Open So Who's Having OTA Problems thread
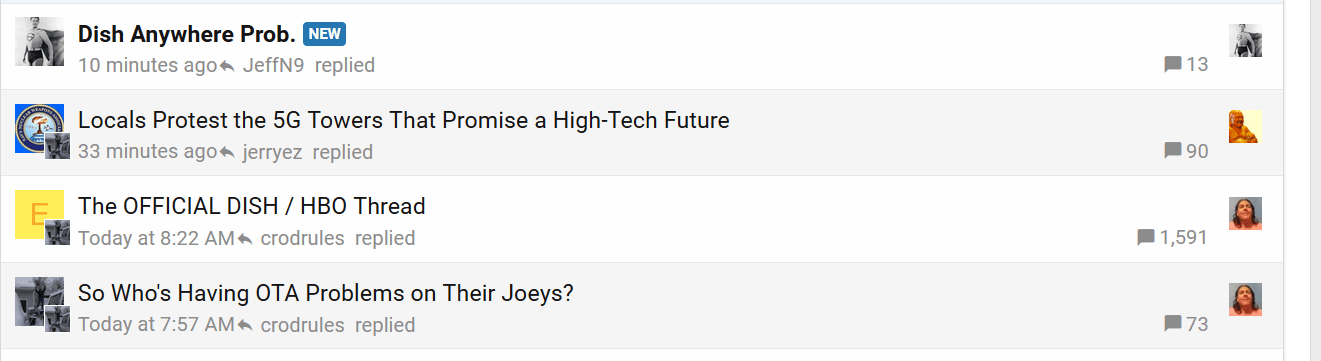This screenshot has height=361, width=1321. point(326,294)
